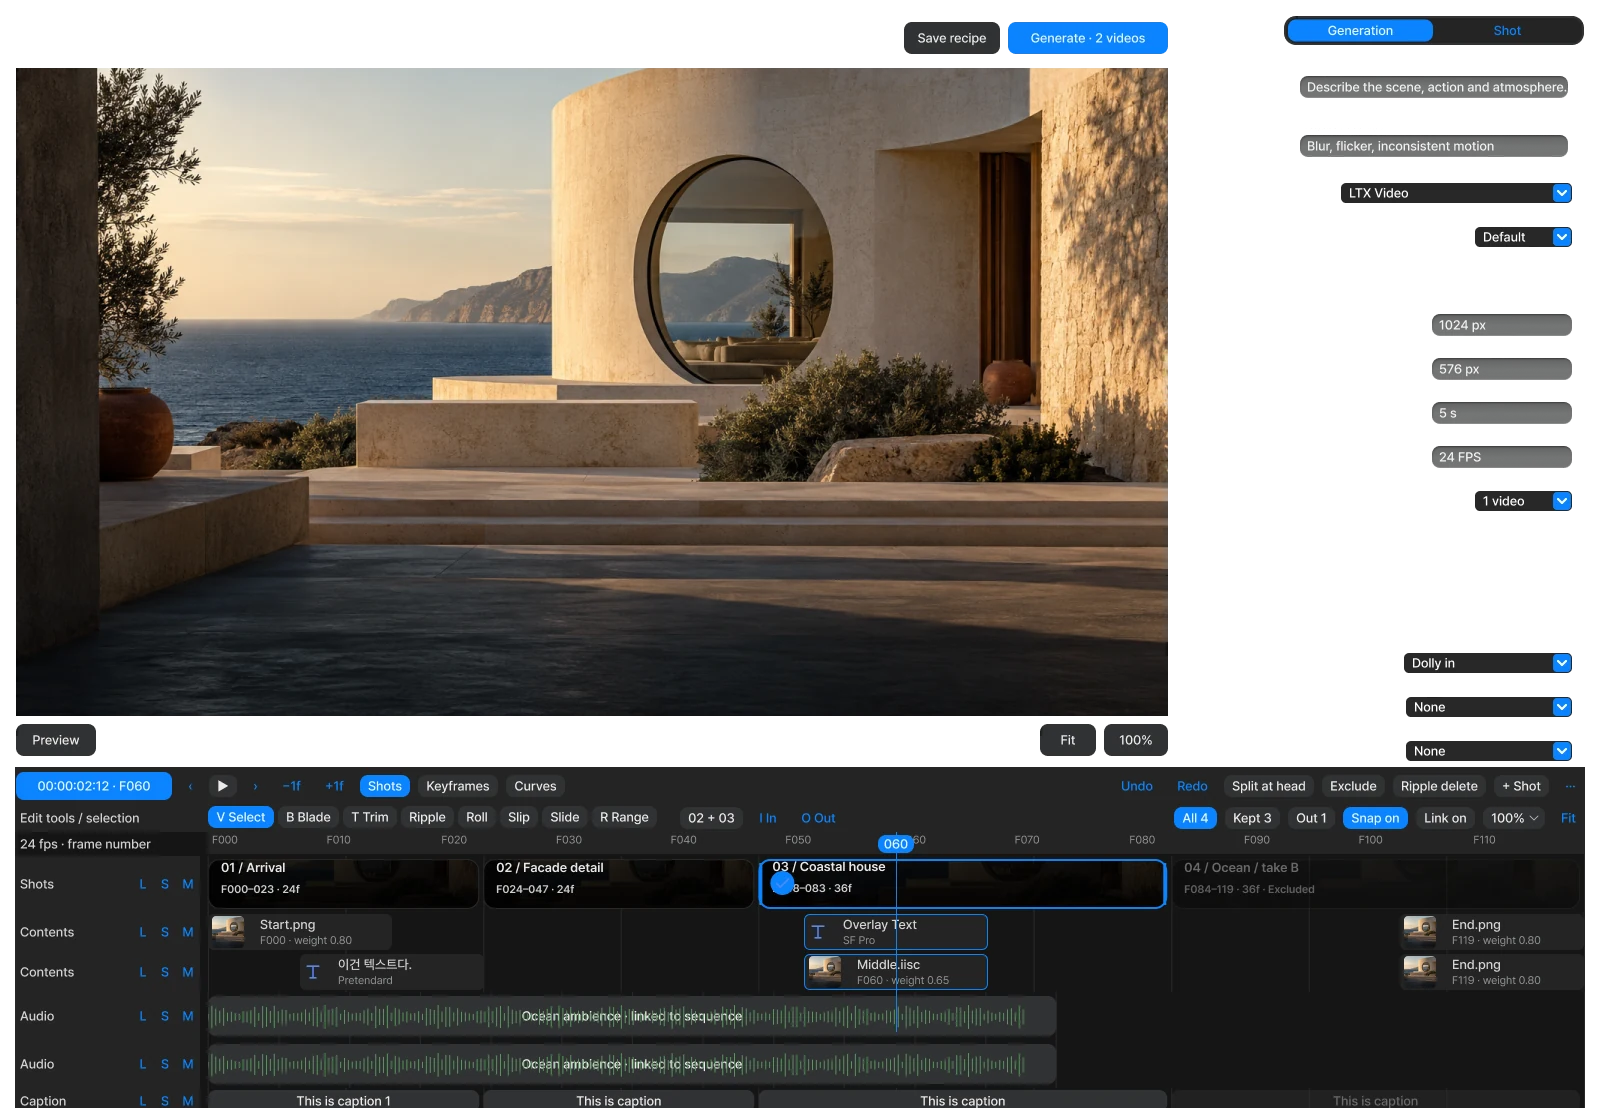Viewport: 1600px width, 1108px height.
Task: Select the Ripple edit tool
Action: click(x=427, y=817)
